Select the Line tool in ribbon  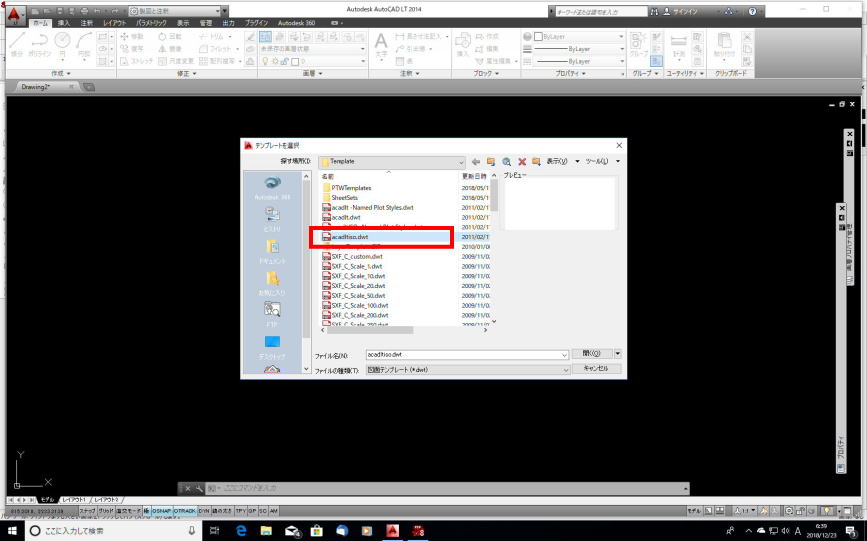point(17,44)
